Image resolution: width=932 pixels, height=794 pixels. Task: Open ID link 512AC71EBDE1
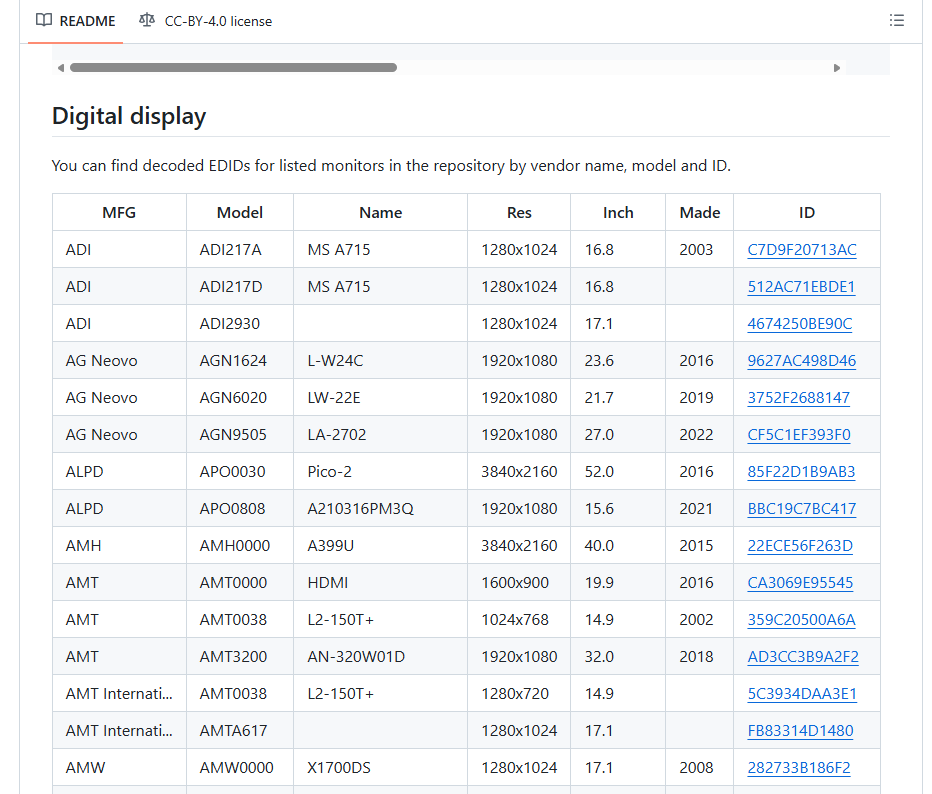801,286
